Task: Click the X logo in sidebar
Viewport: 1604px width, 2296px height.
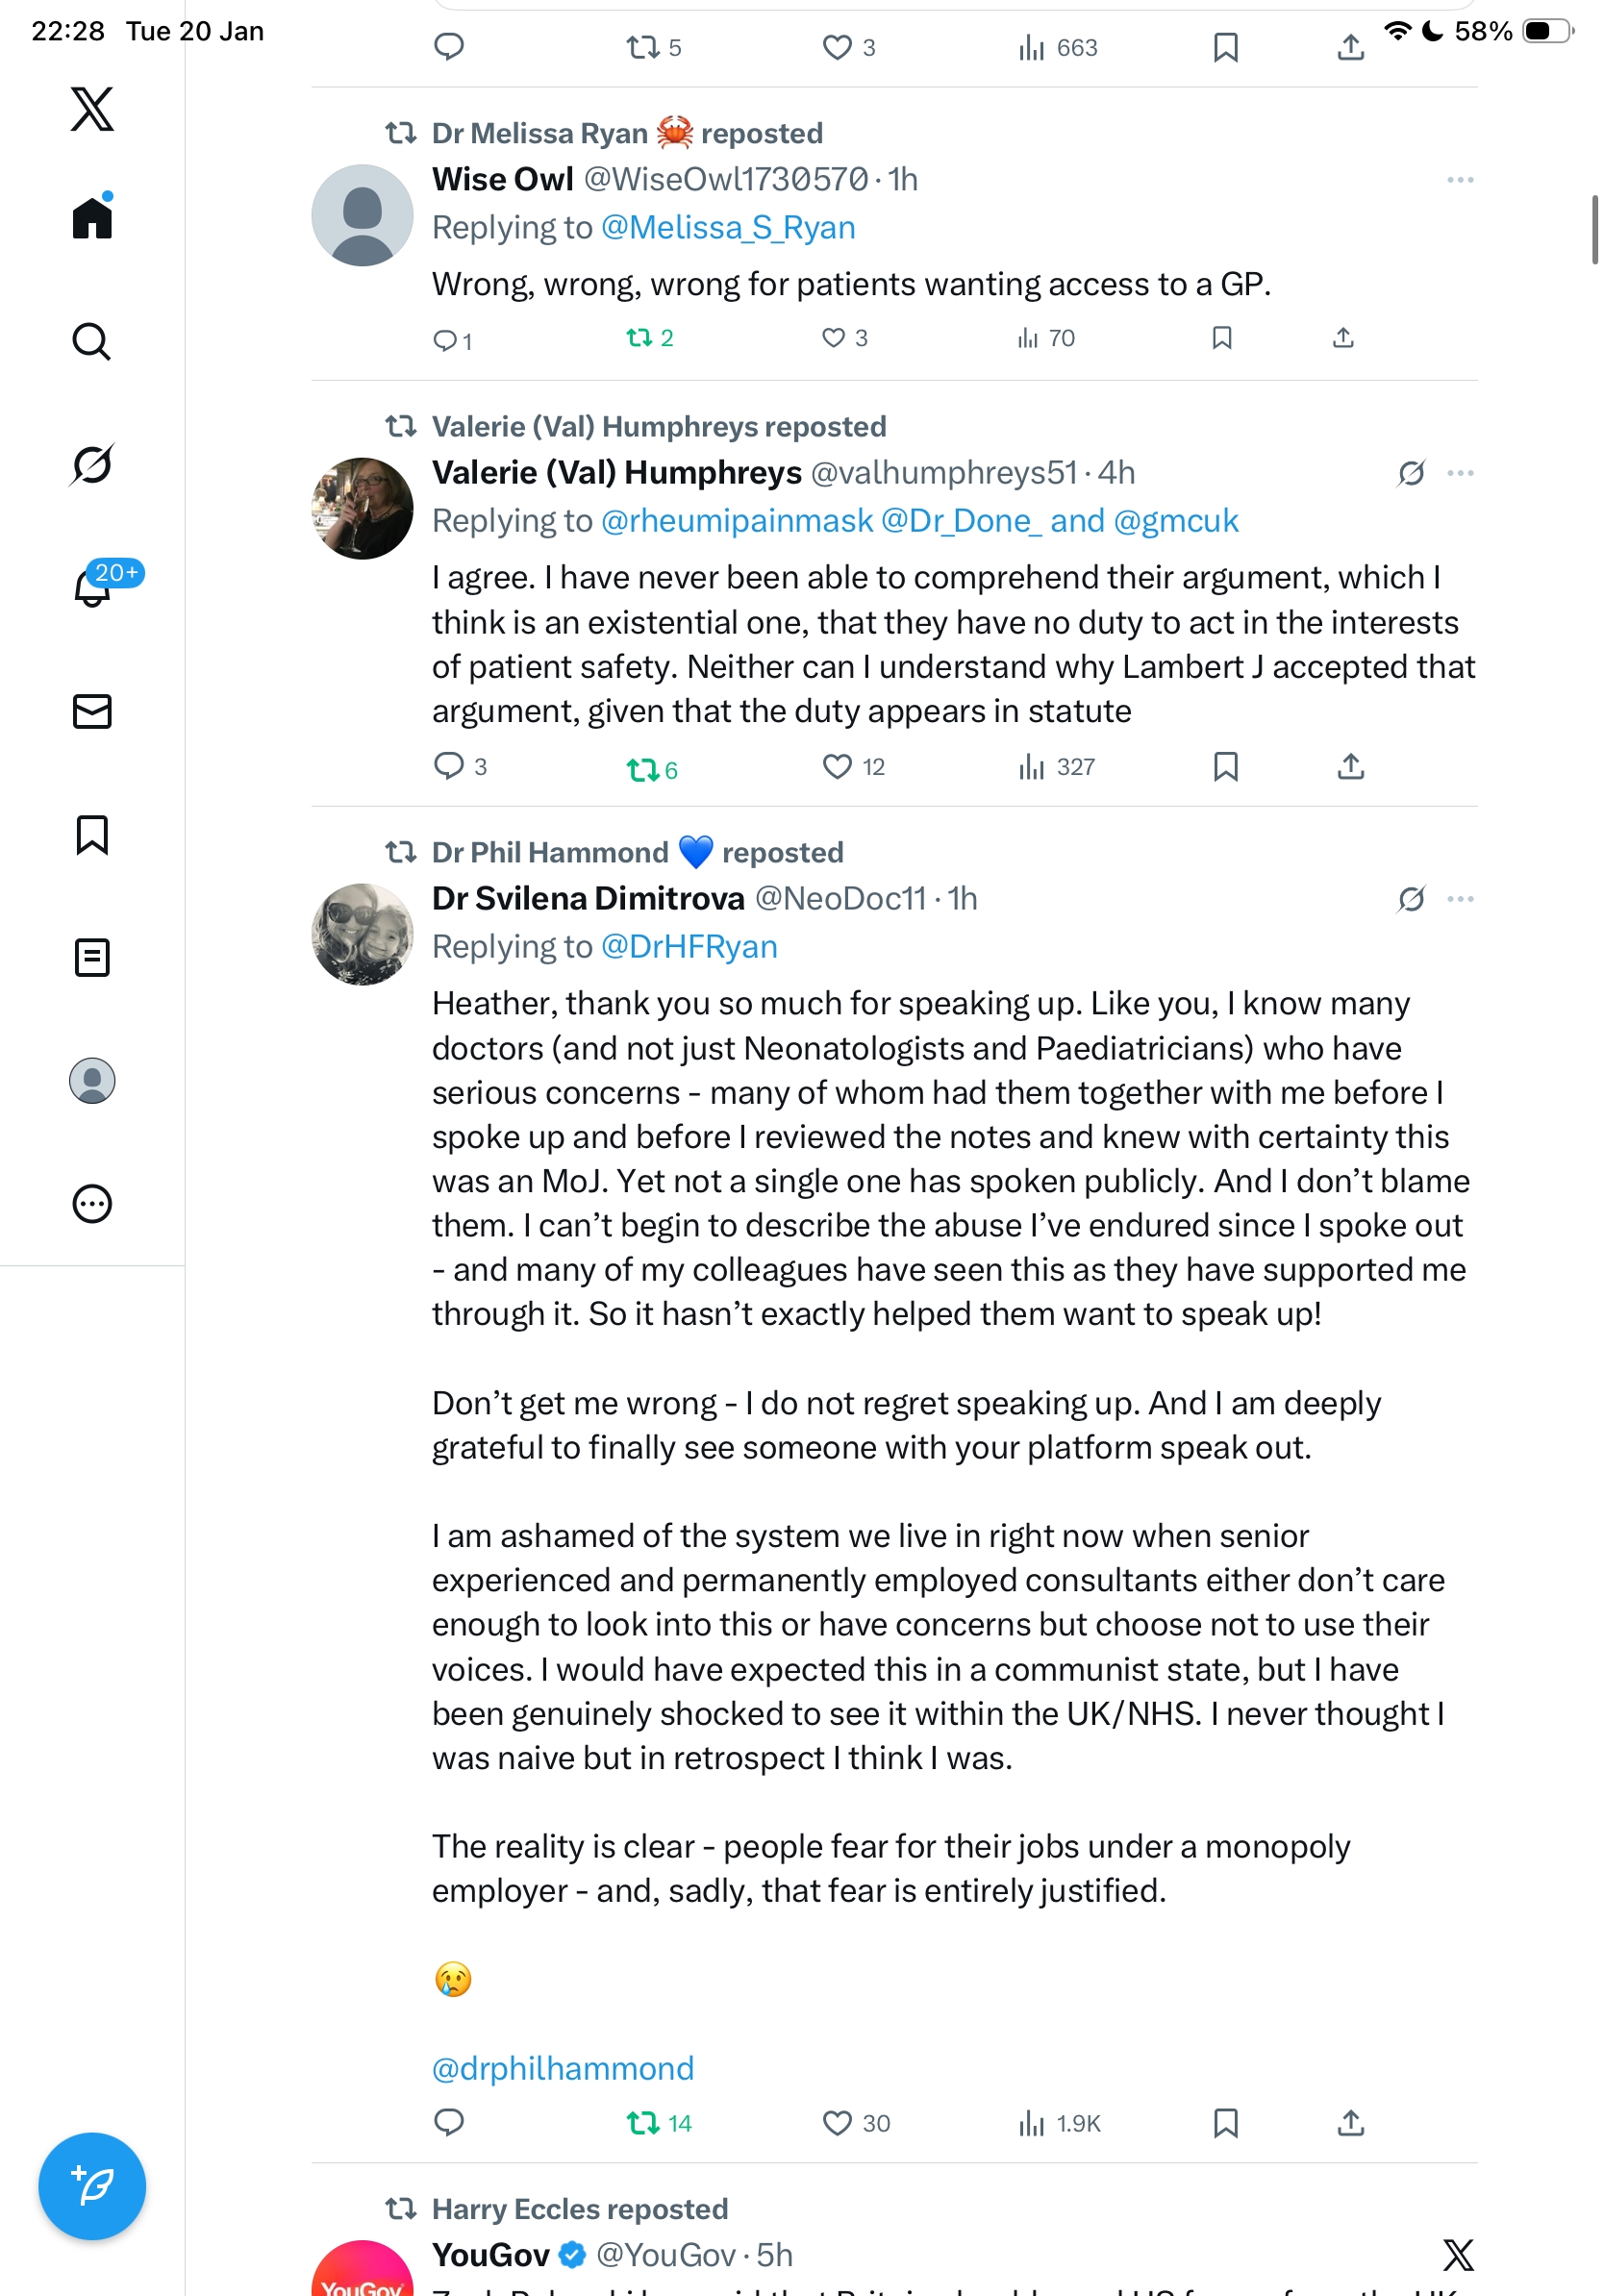Action: [92, 109]
